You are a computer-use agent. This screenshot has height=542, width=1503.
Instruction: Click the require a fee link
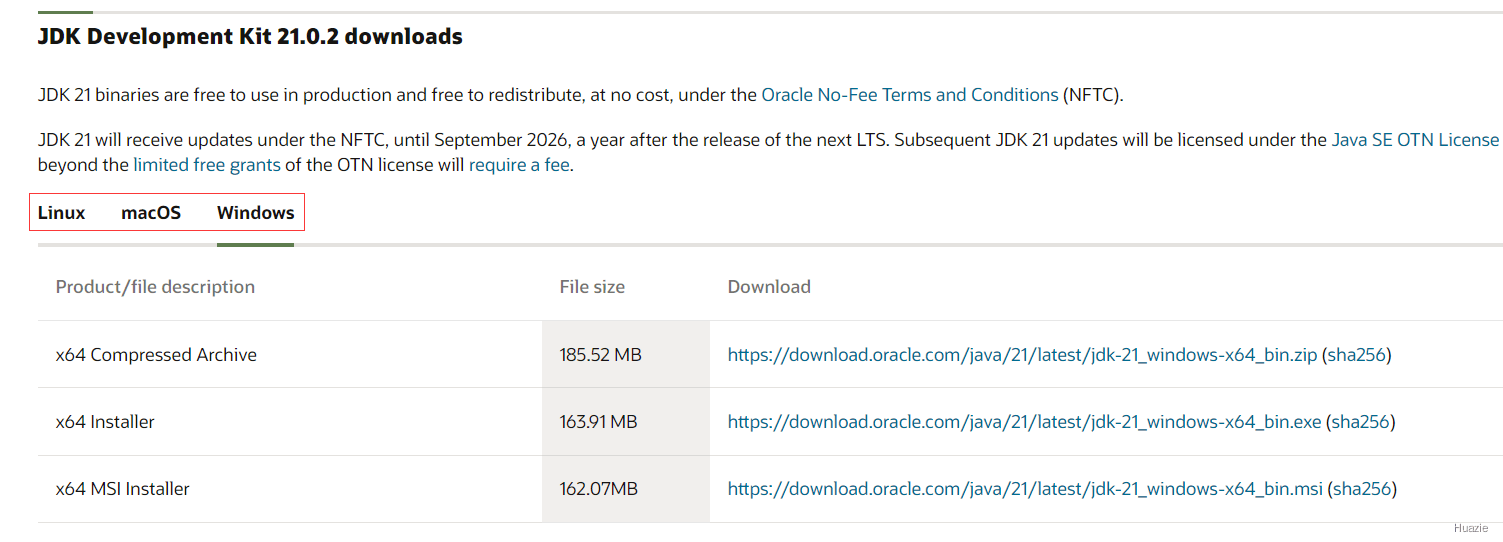pyautogui.click(x=519, y=165)
